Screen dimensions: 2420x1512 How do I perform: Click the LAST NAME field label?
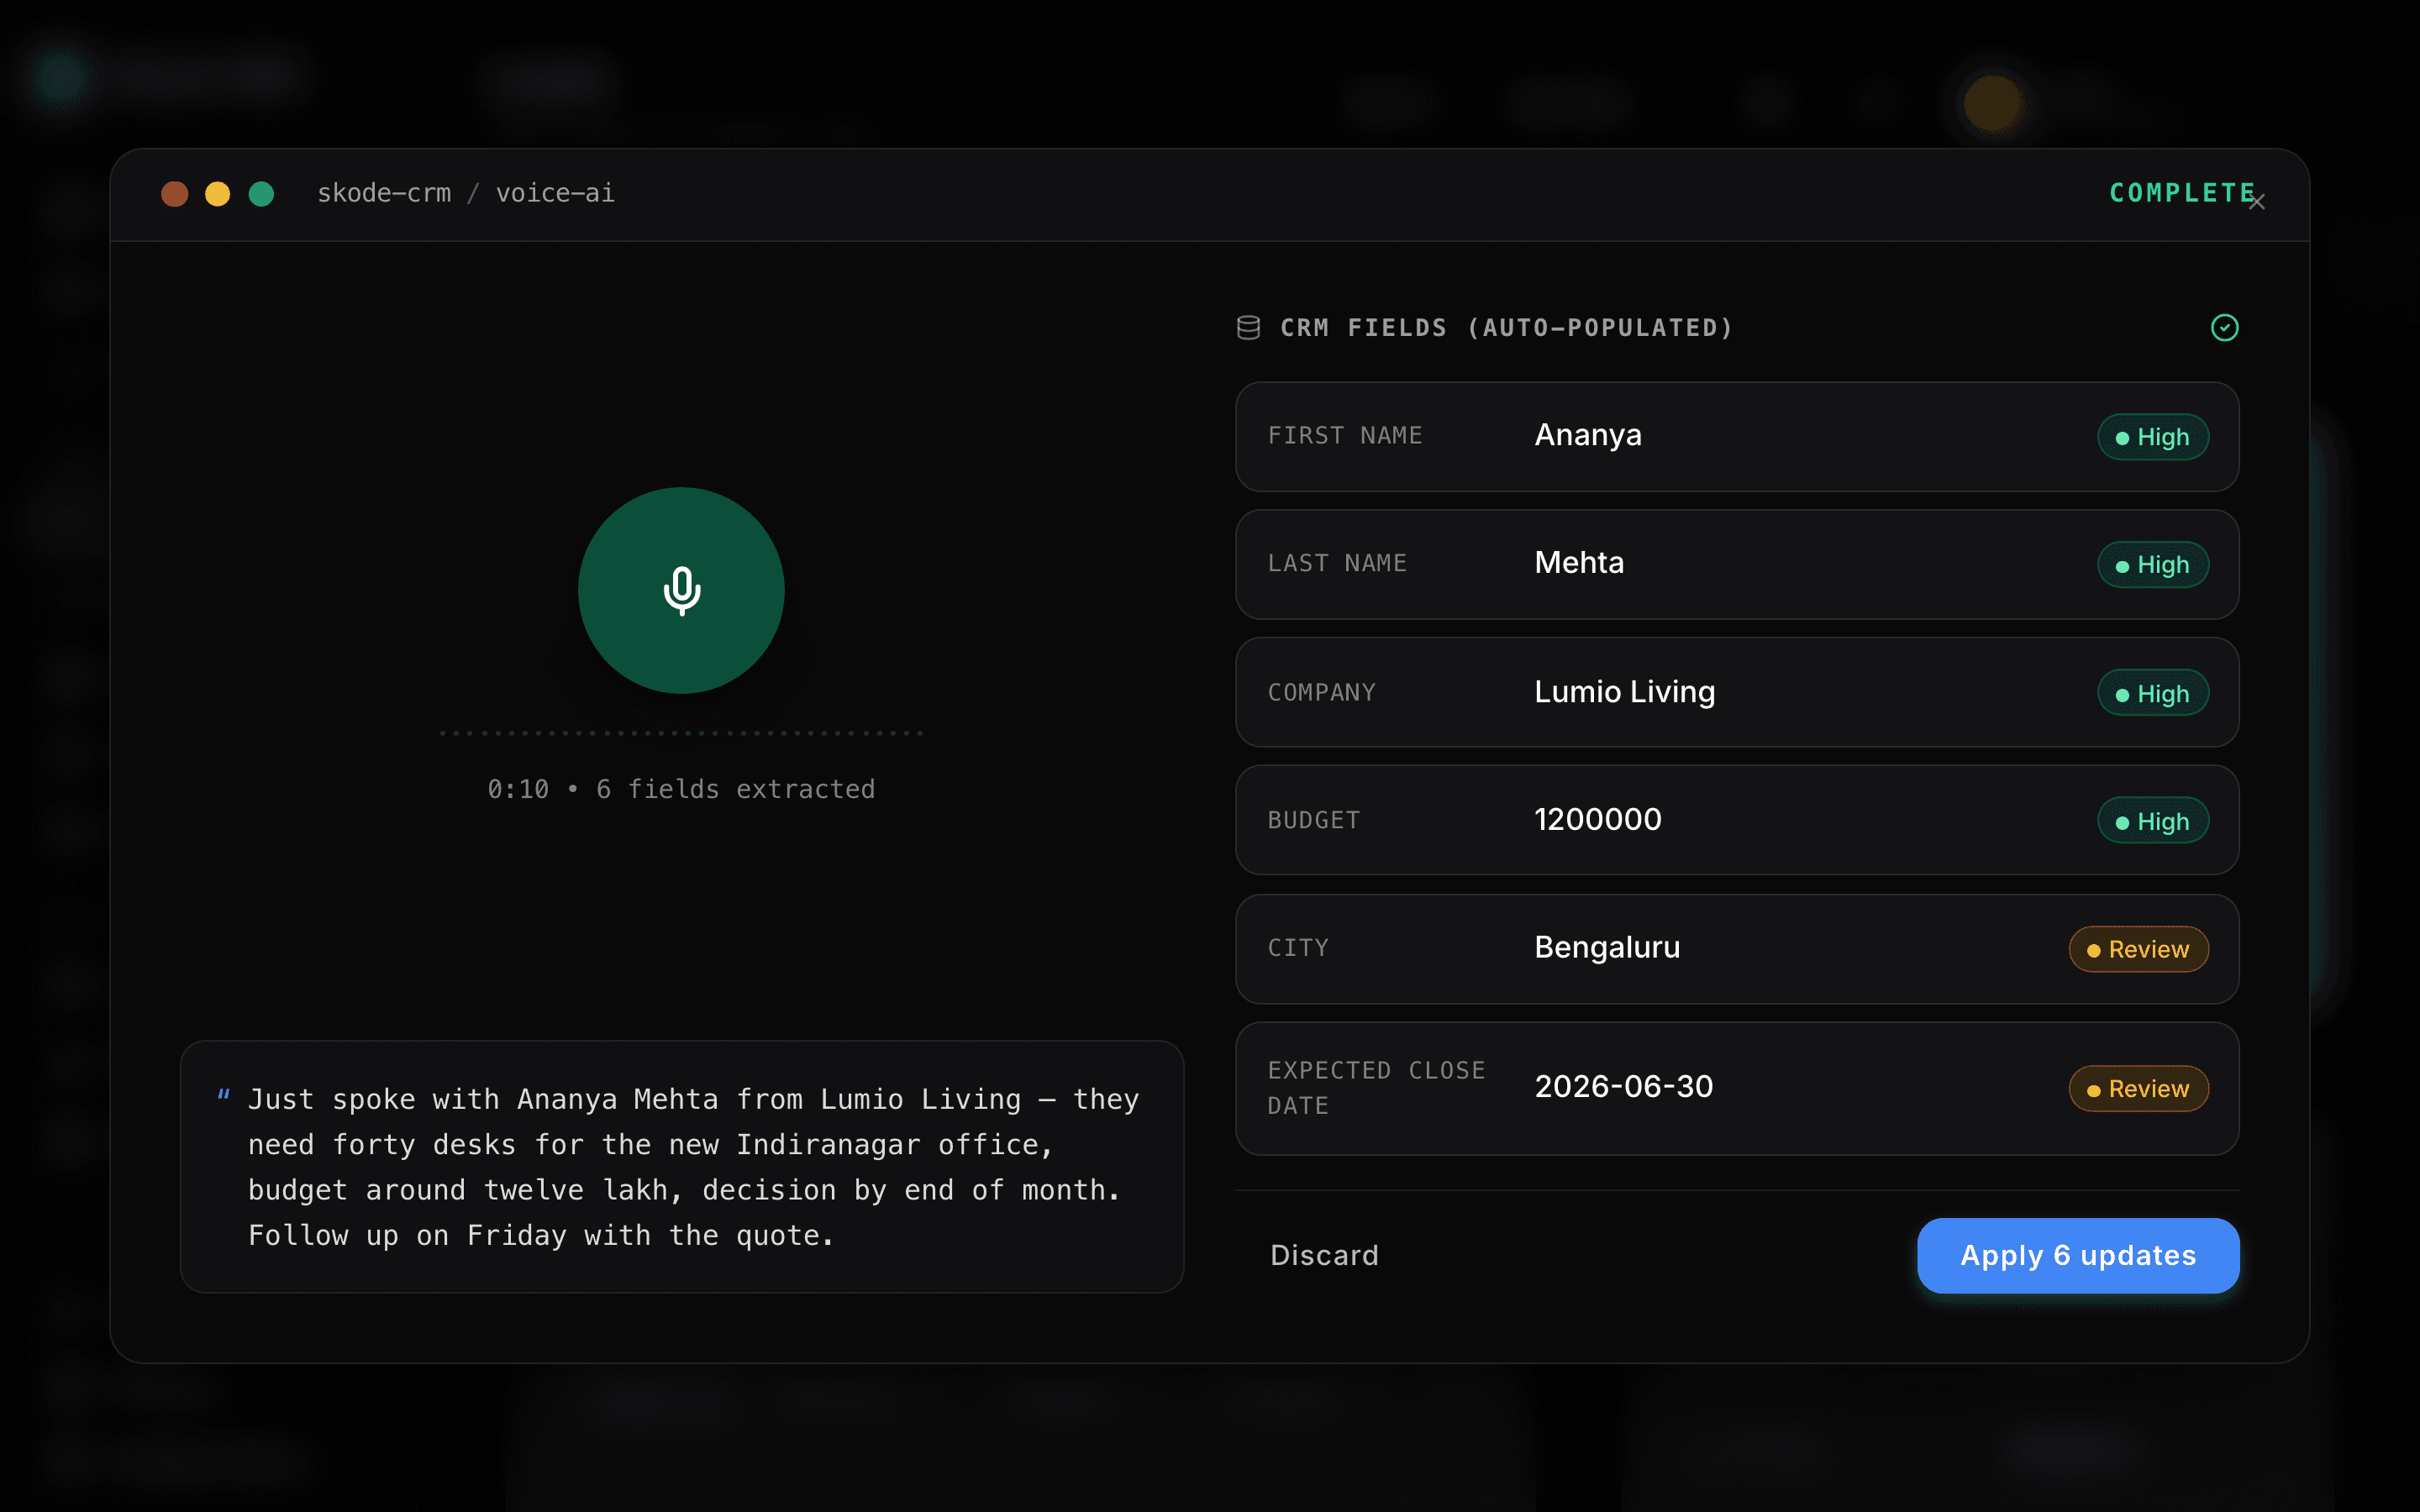(x=1337, y=564)
